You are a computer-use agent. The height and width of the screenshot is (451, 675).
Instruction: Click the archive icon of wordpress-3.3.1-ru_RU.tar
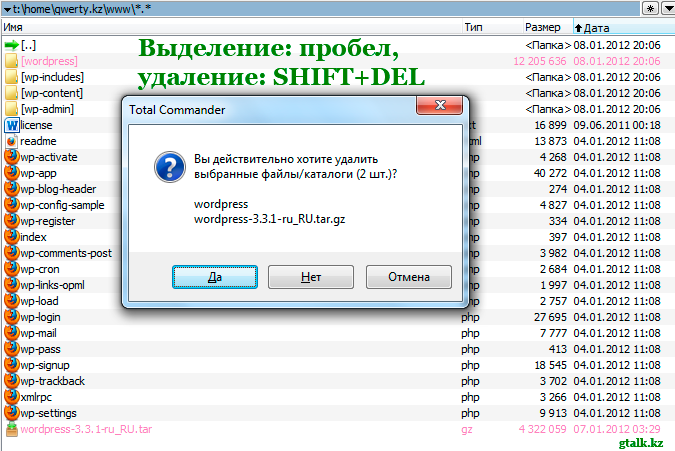[x=12, y=429]
